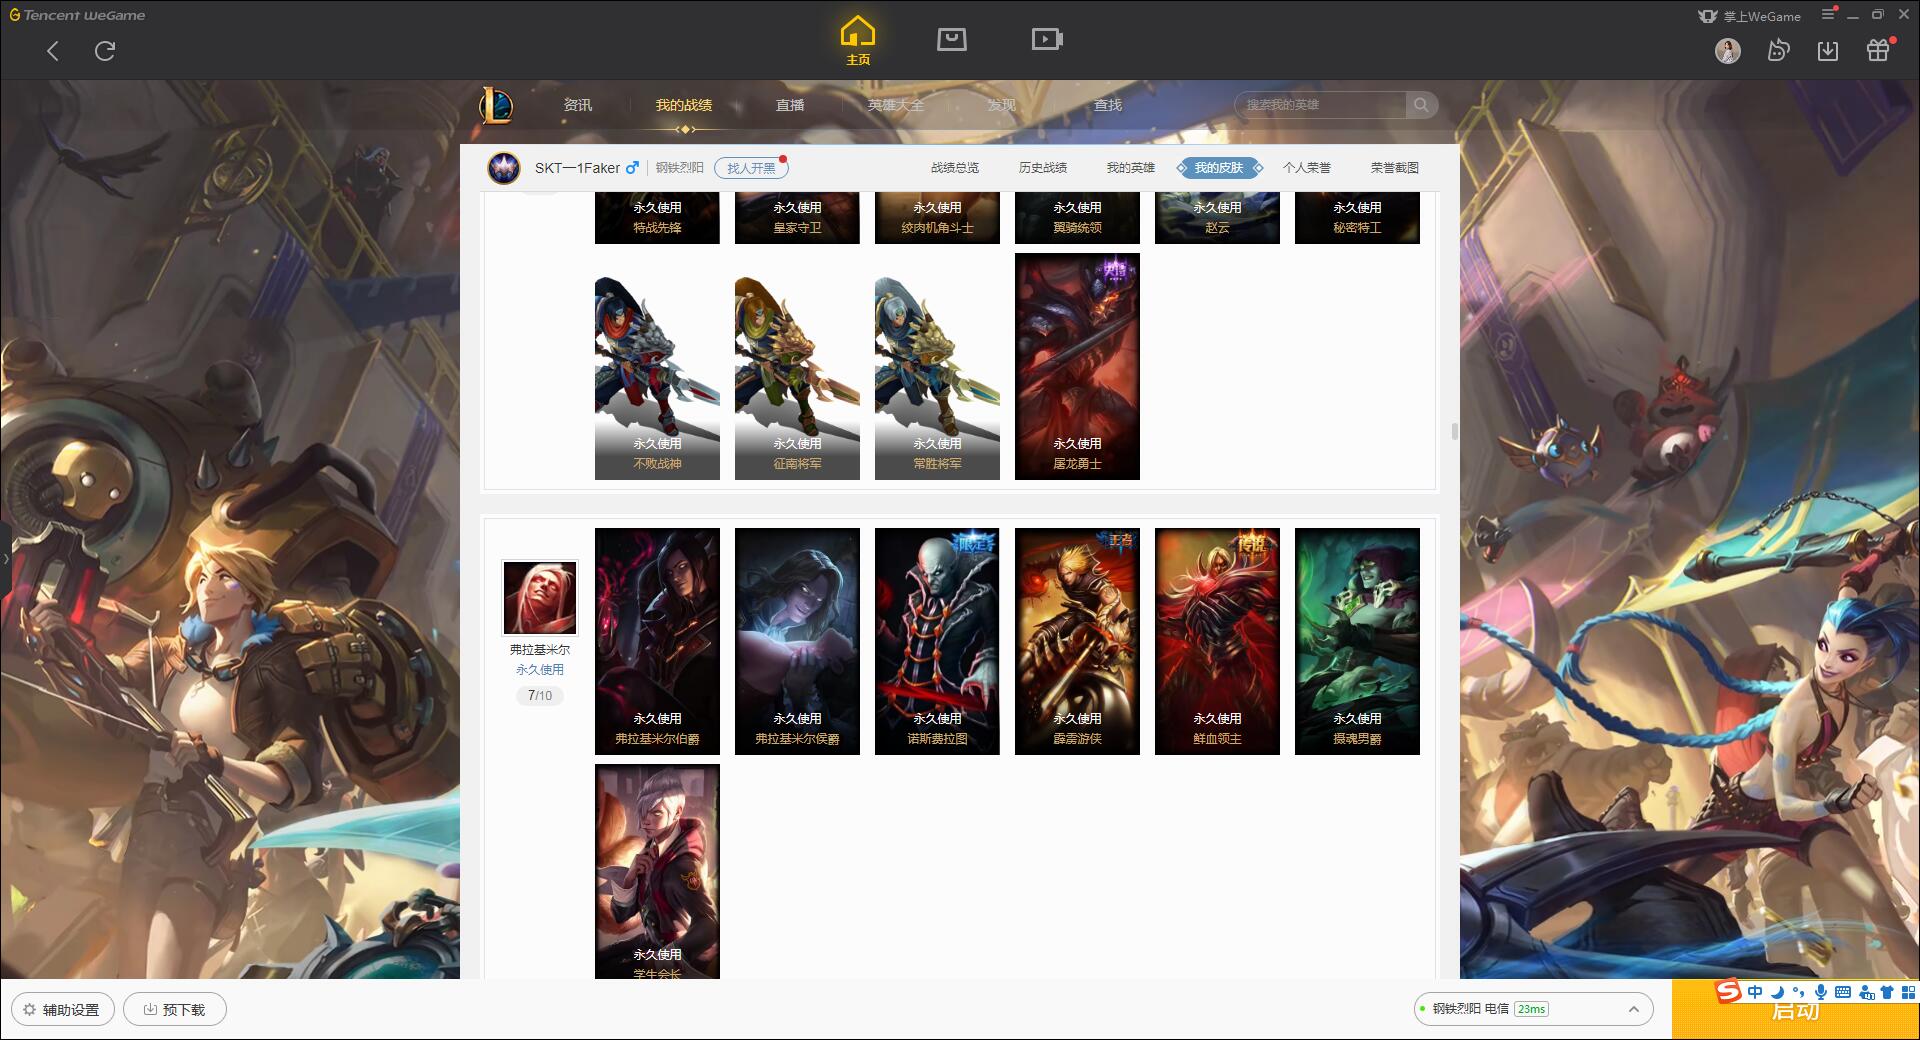Toggle Sogou moon half-width mode
Viewport: 1920px width, 1040px height.
click(1778, 992)
